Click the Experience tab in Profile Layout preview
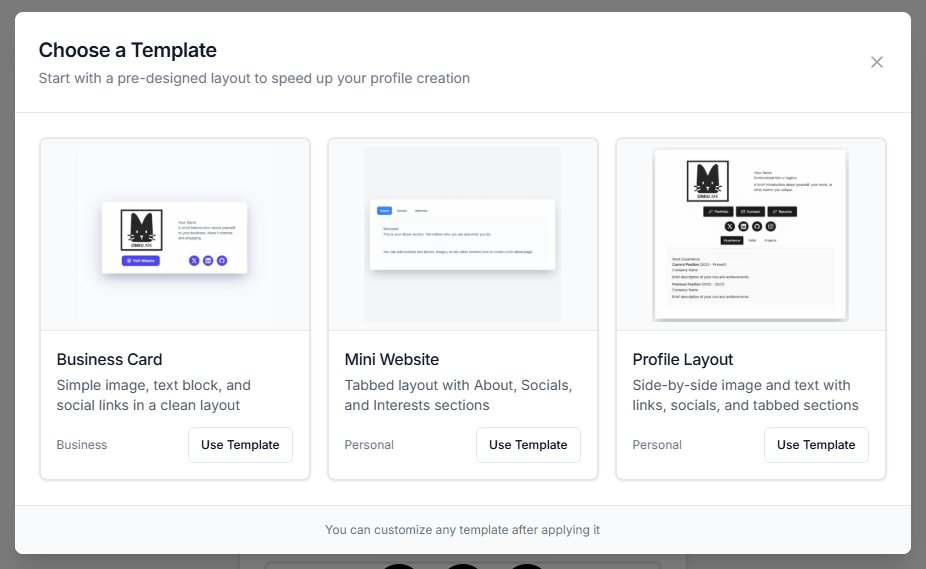Image resolution: width=926 pixels, height=569 pixels. 732,240
